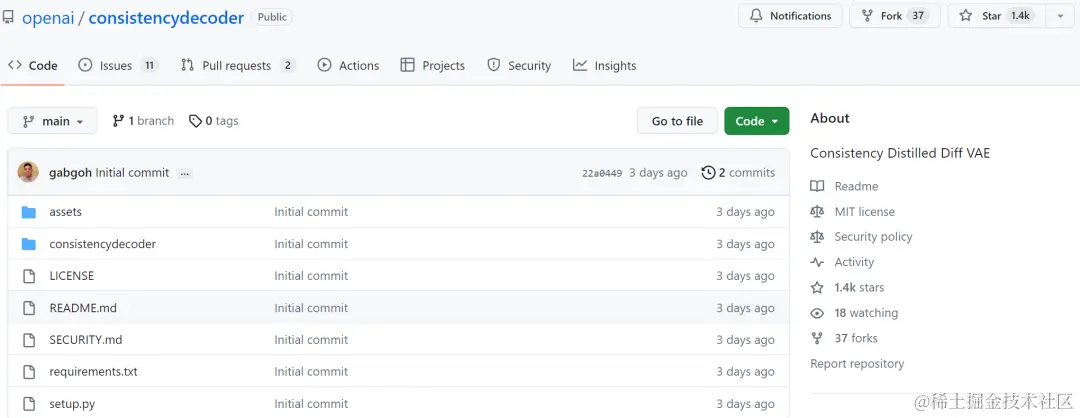Open the consistencydecoder repository link
The height and width of the screenshot is (418, 1080).
click(x=166, y=18)
